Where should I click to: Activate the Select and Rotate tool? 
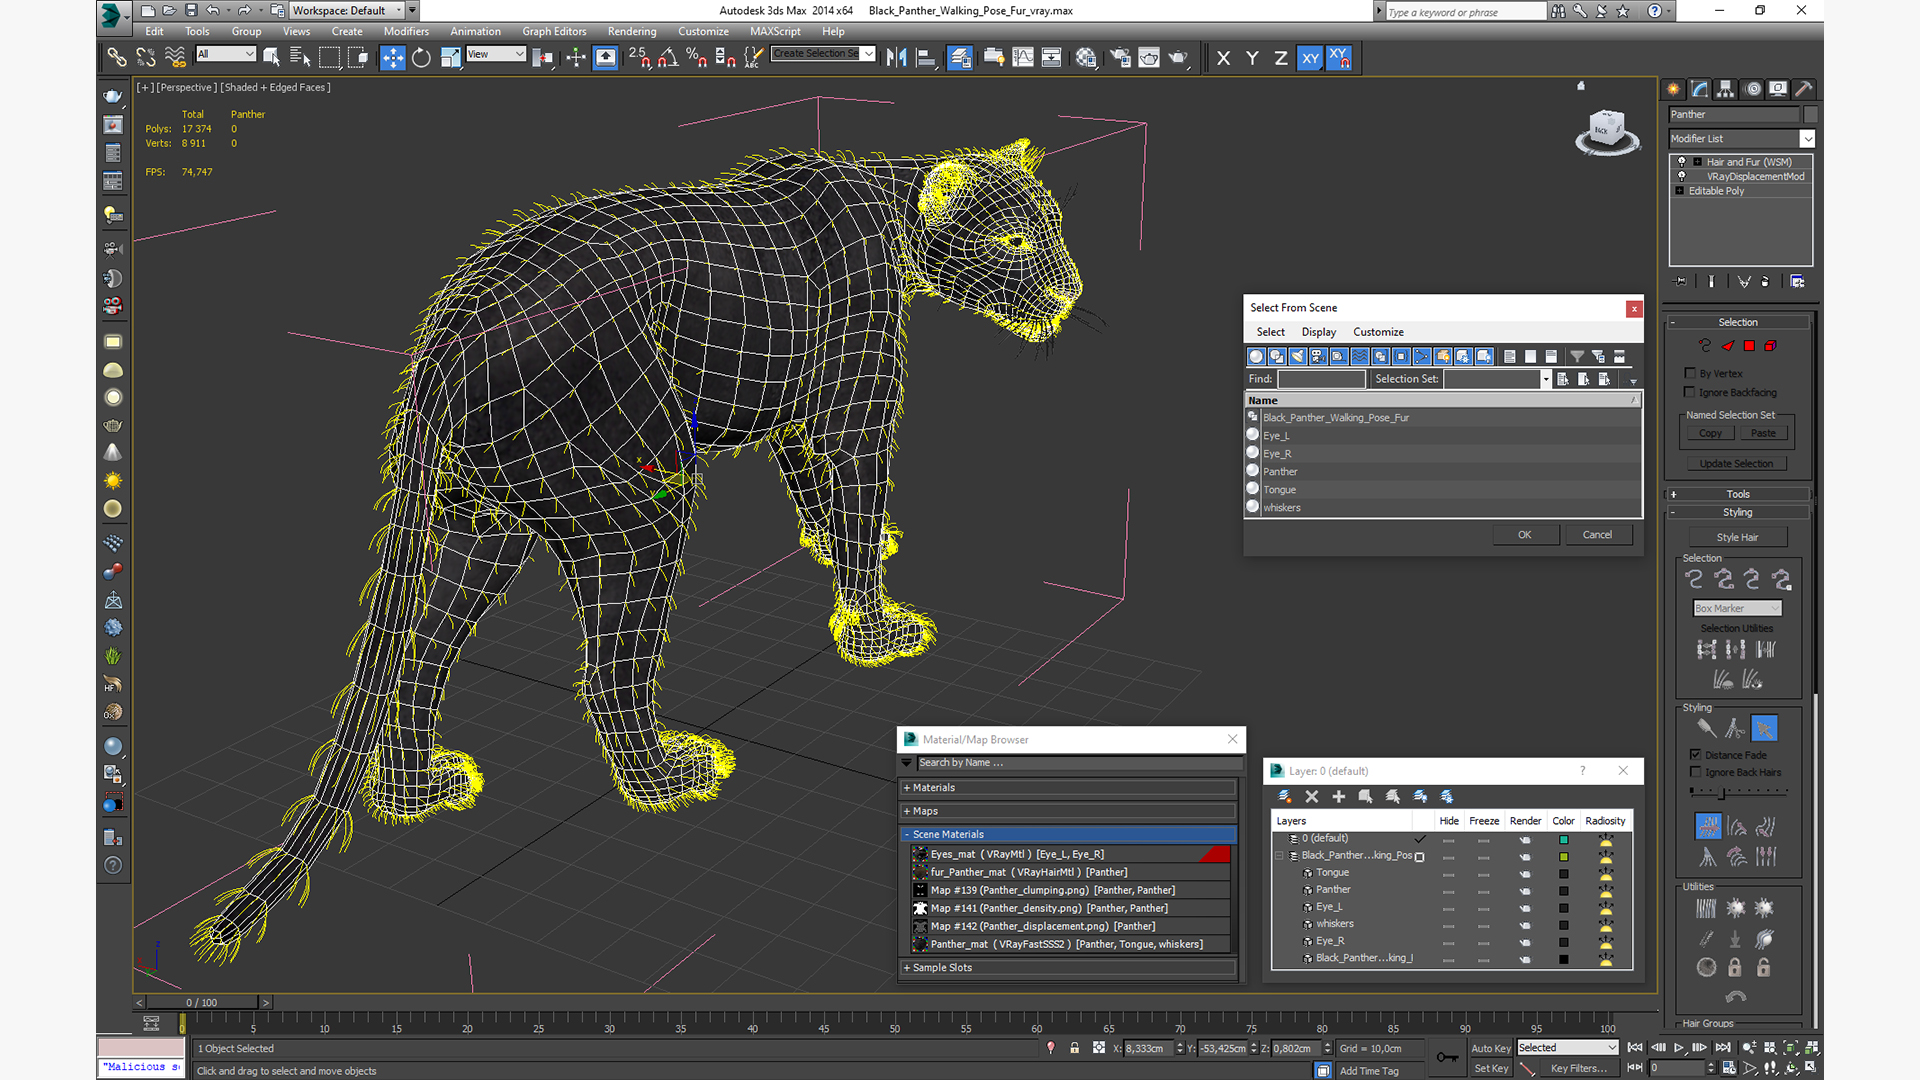pyautogui.click(x=421, y=58)
